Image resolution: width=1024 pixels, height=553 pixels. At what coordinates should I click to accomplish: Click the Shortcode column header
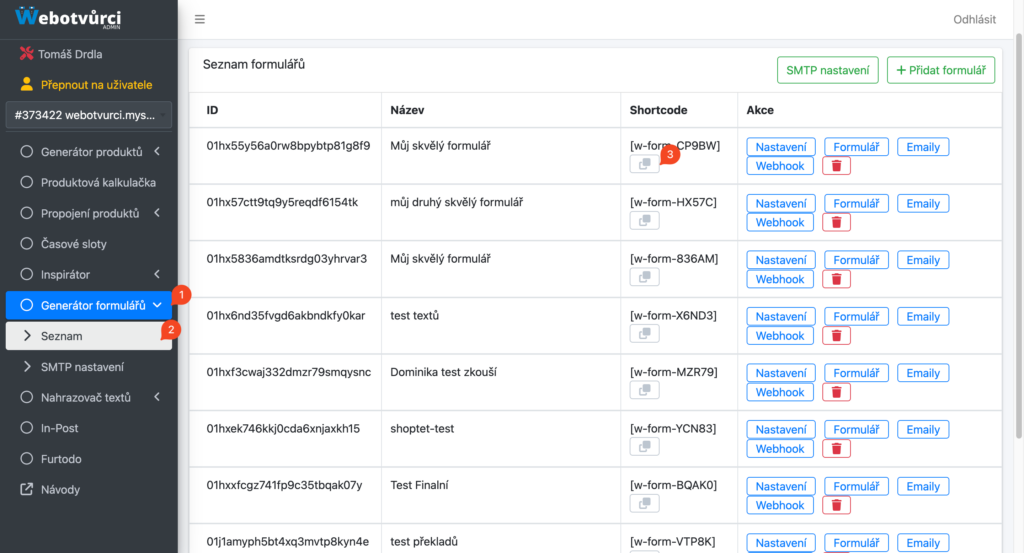coord(658,110)
